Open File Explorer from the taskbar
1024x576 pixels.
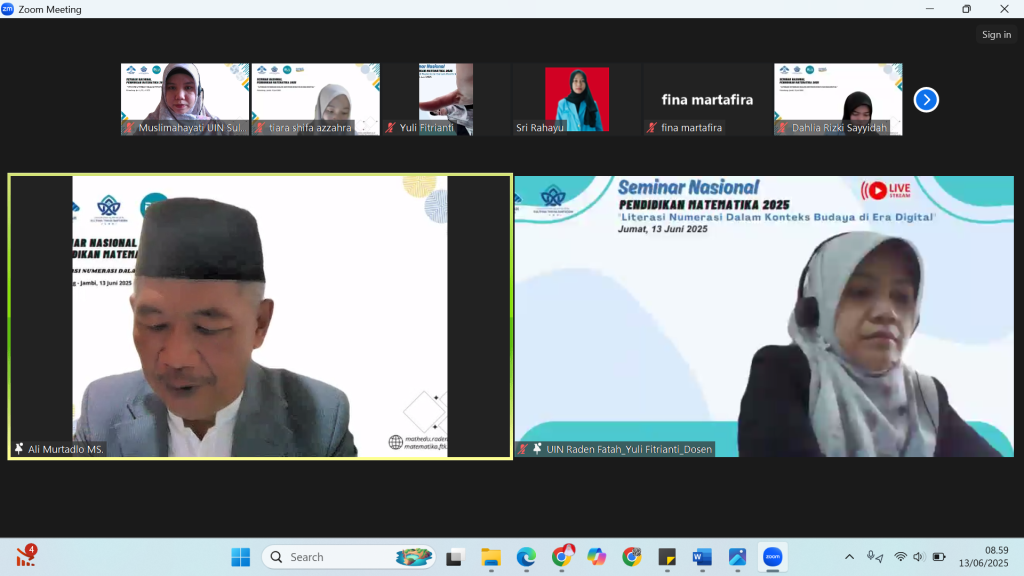[491, 557]
